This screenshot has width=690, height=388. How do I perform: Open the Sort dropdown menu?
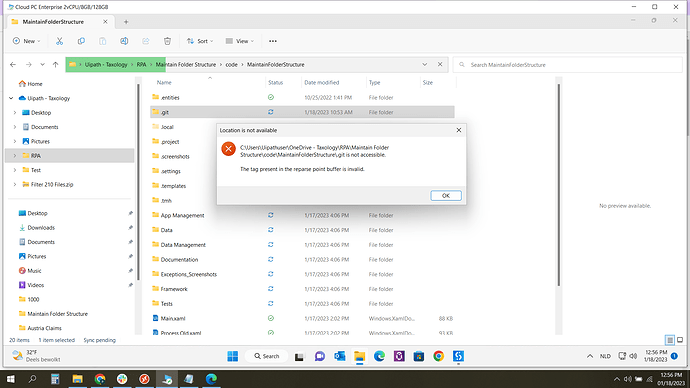(200, 41)
